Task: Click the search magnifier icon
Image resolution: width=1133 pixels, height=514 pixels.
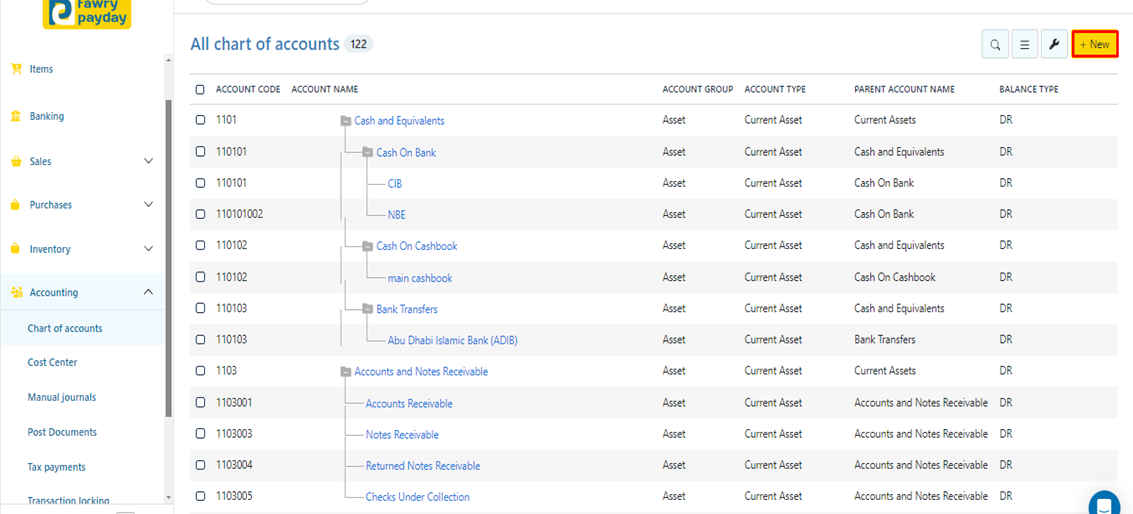Action: coord(995,45)
